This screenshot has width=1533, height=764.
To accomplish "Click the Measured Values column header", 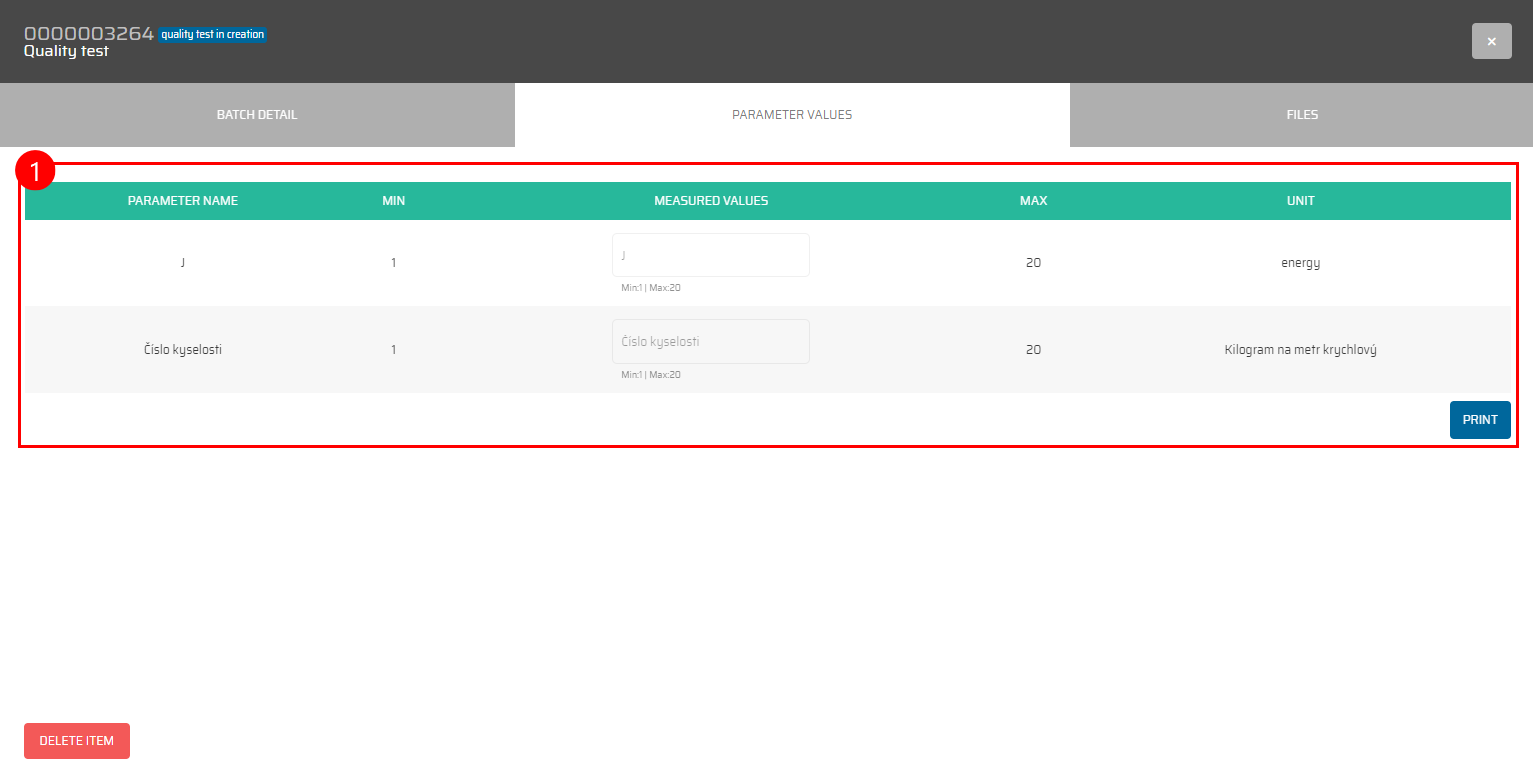I will [x=710, y=201].
